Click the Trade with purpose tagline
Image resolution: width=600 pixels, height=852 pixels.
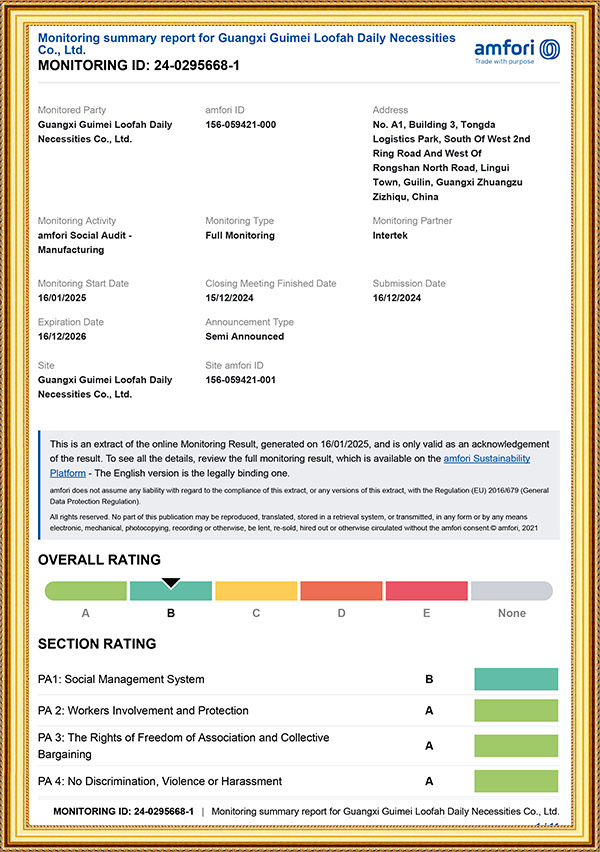click(504, 61)
